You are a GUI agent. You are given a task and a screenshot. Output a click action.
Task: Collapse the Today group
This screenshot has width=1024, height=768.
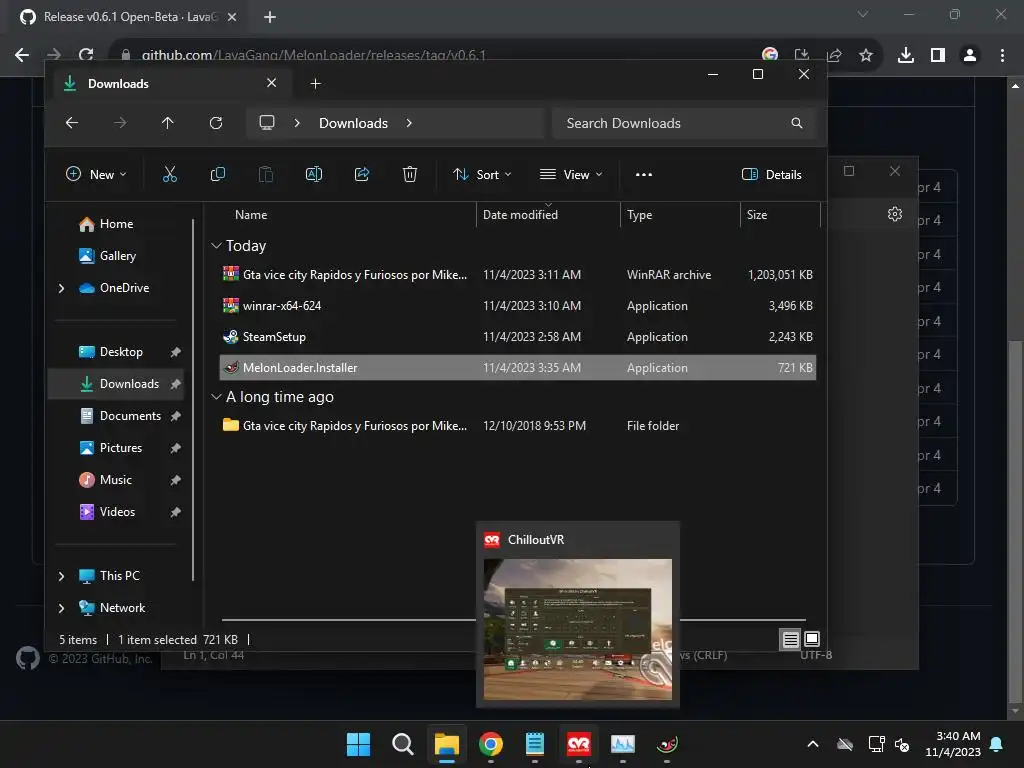pyautogui.click(x=216, y=246)
